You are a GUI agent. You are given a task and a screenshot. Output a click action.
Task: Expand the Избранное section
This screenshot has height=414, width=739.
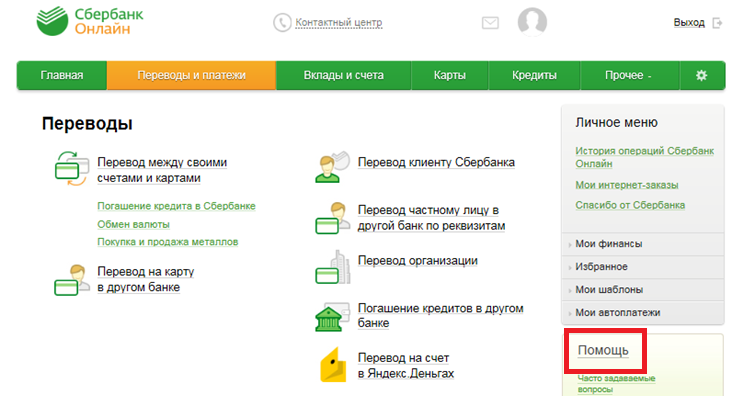(643, 267)
